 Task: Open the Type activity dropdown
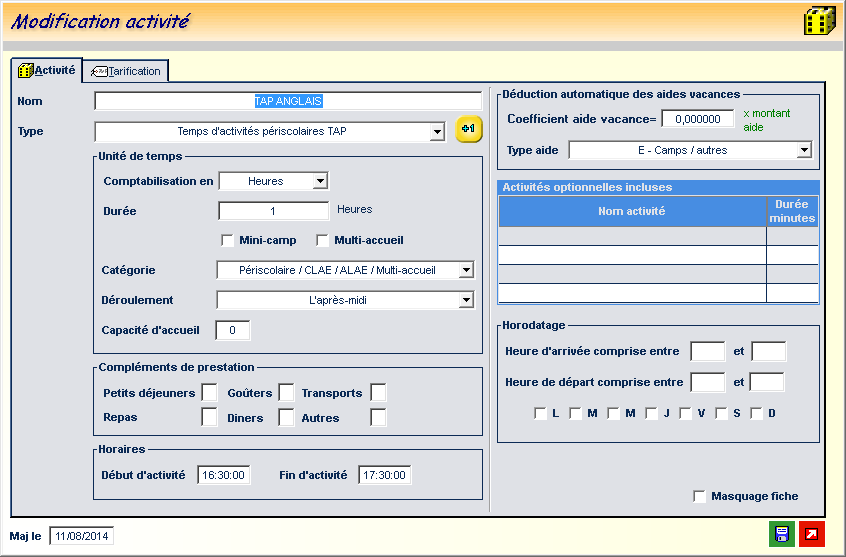436,132
